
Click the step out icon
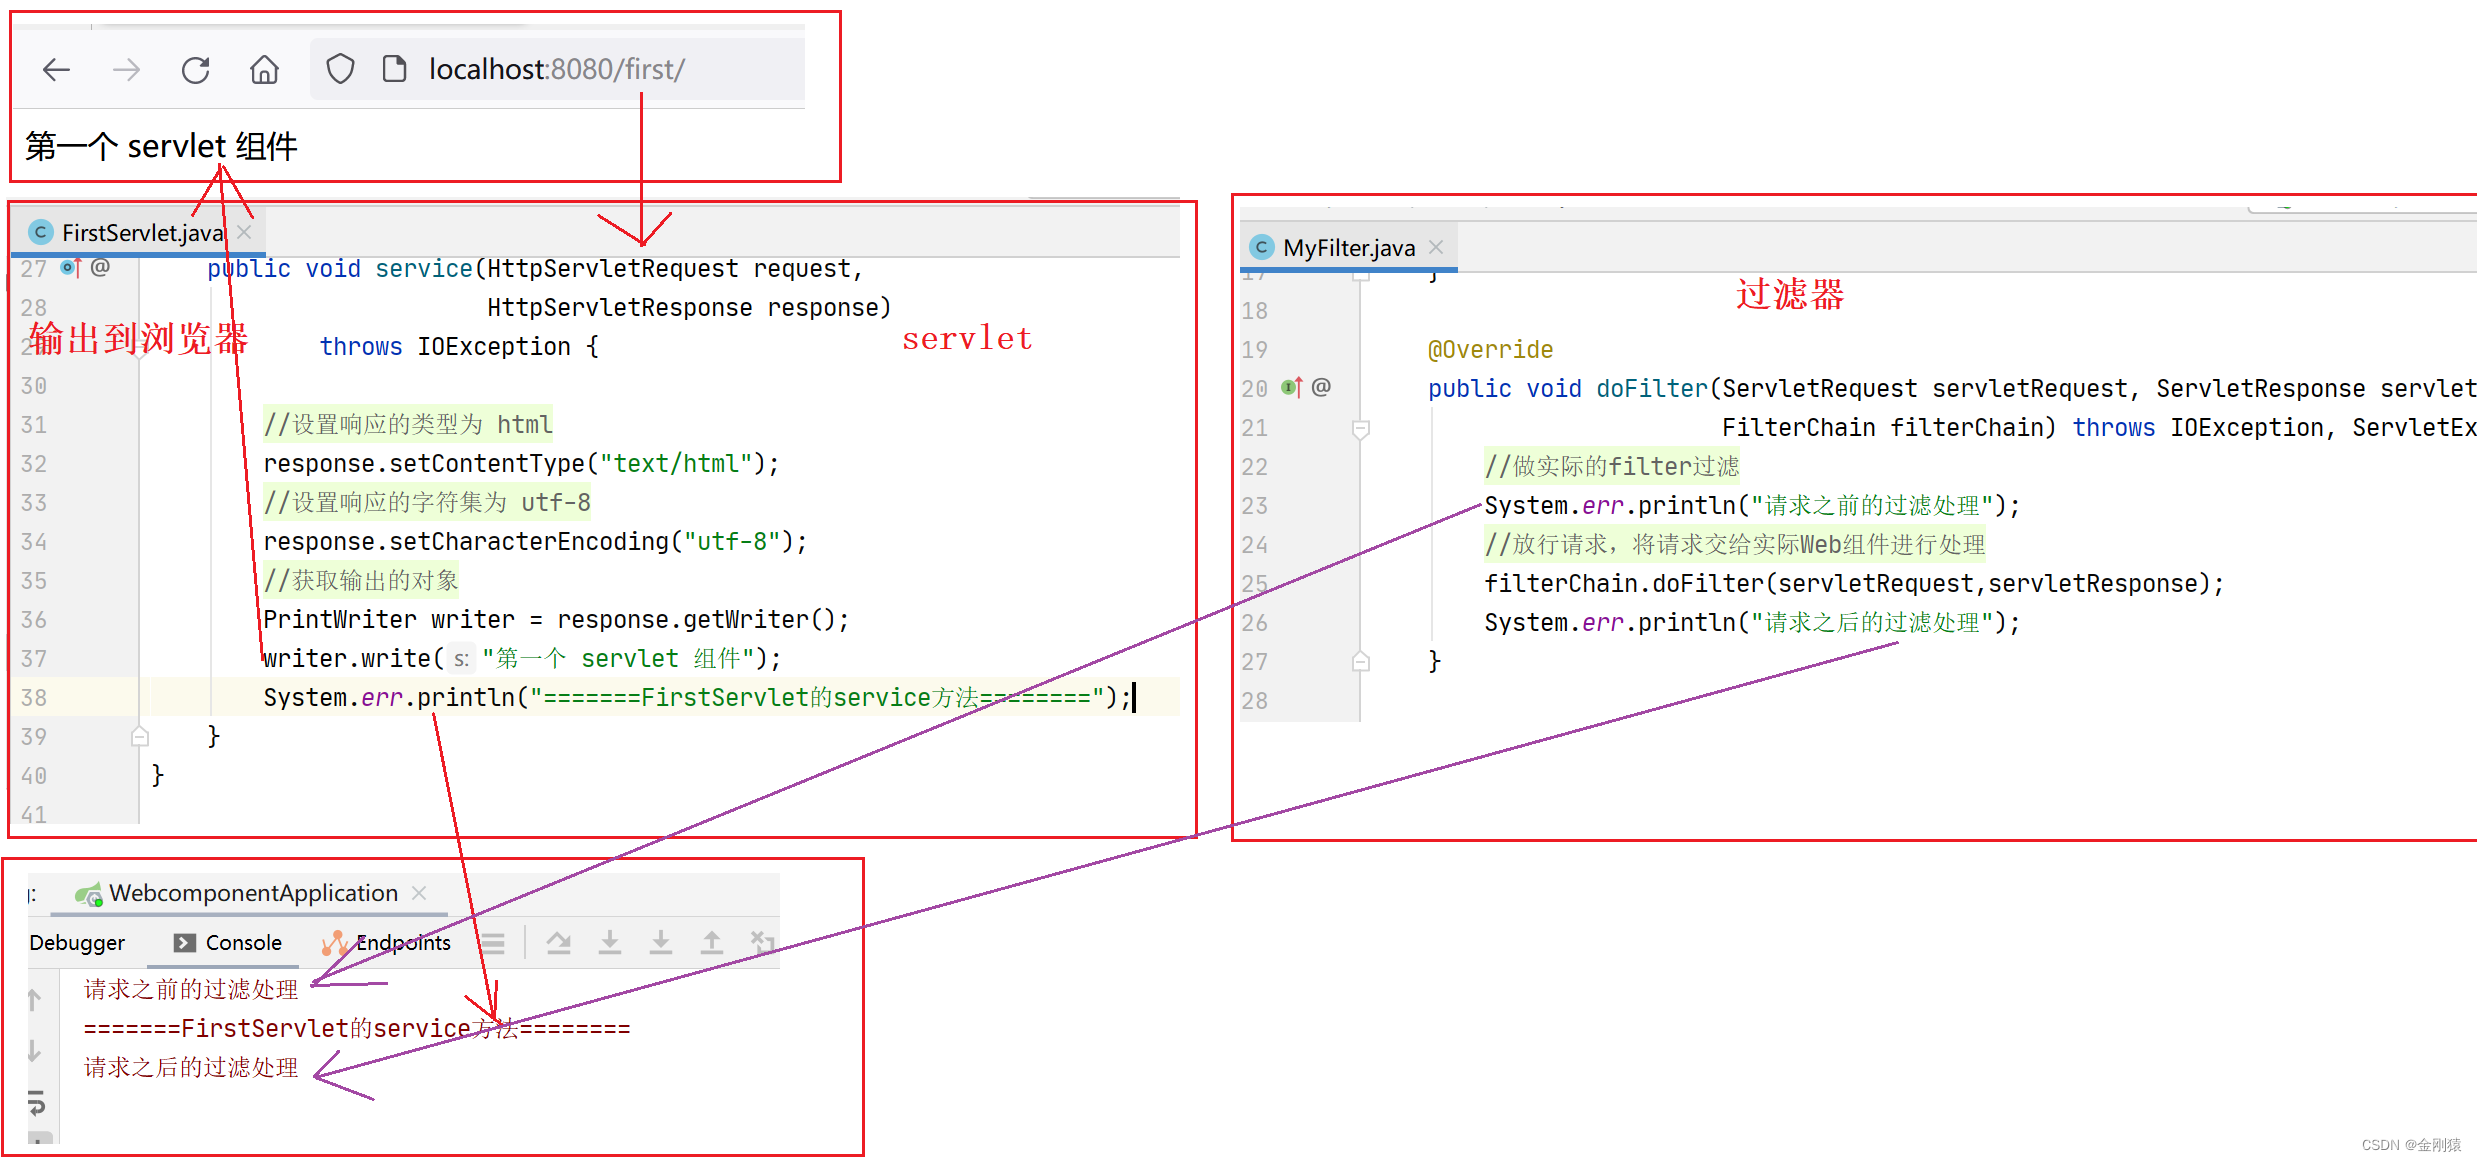pos(711,942)
